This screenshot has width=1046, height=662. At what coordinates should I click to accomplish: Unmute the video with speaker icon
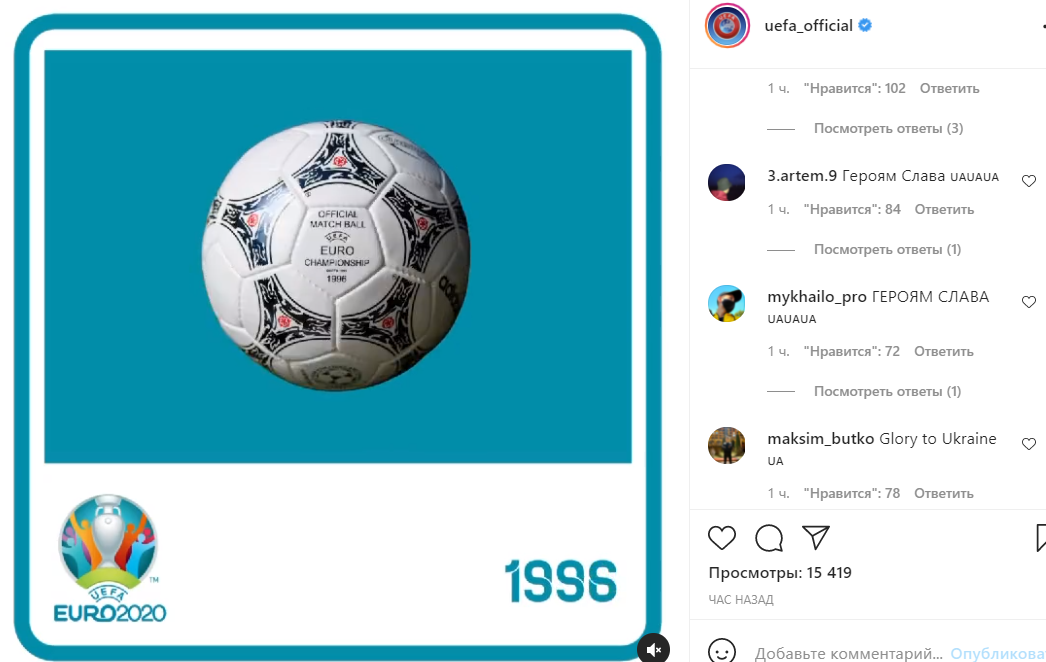tap(654, 649)
